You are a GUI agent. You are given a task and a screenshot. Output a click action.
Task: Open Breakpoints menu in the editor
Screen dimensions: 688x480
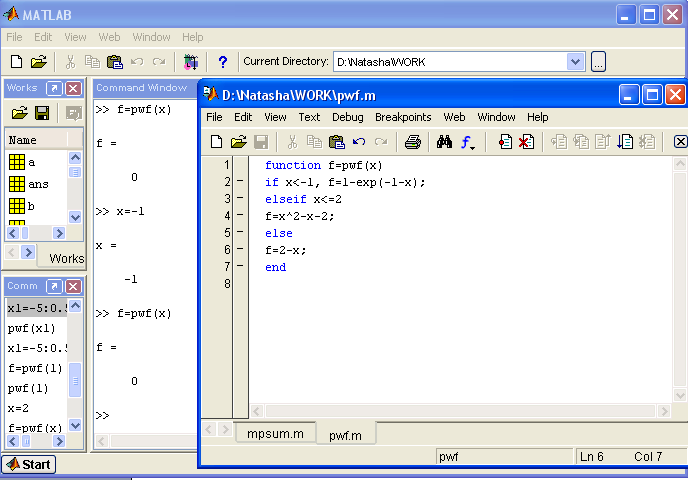click(403, 117)
